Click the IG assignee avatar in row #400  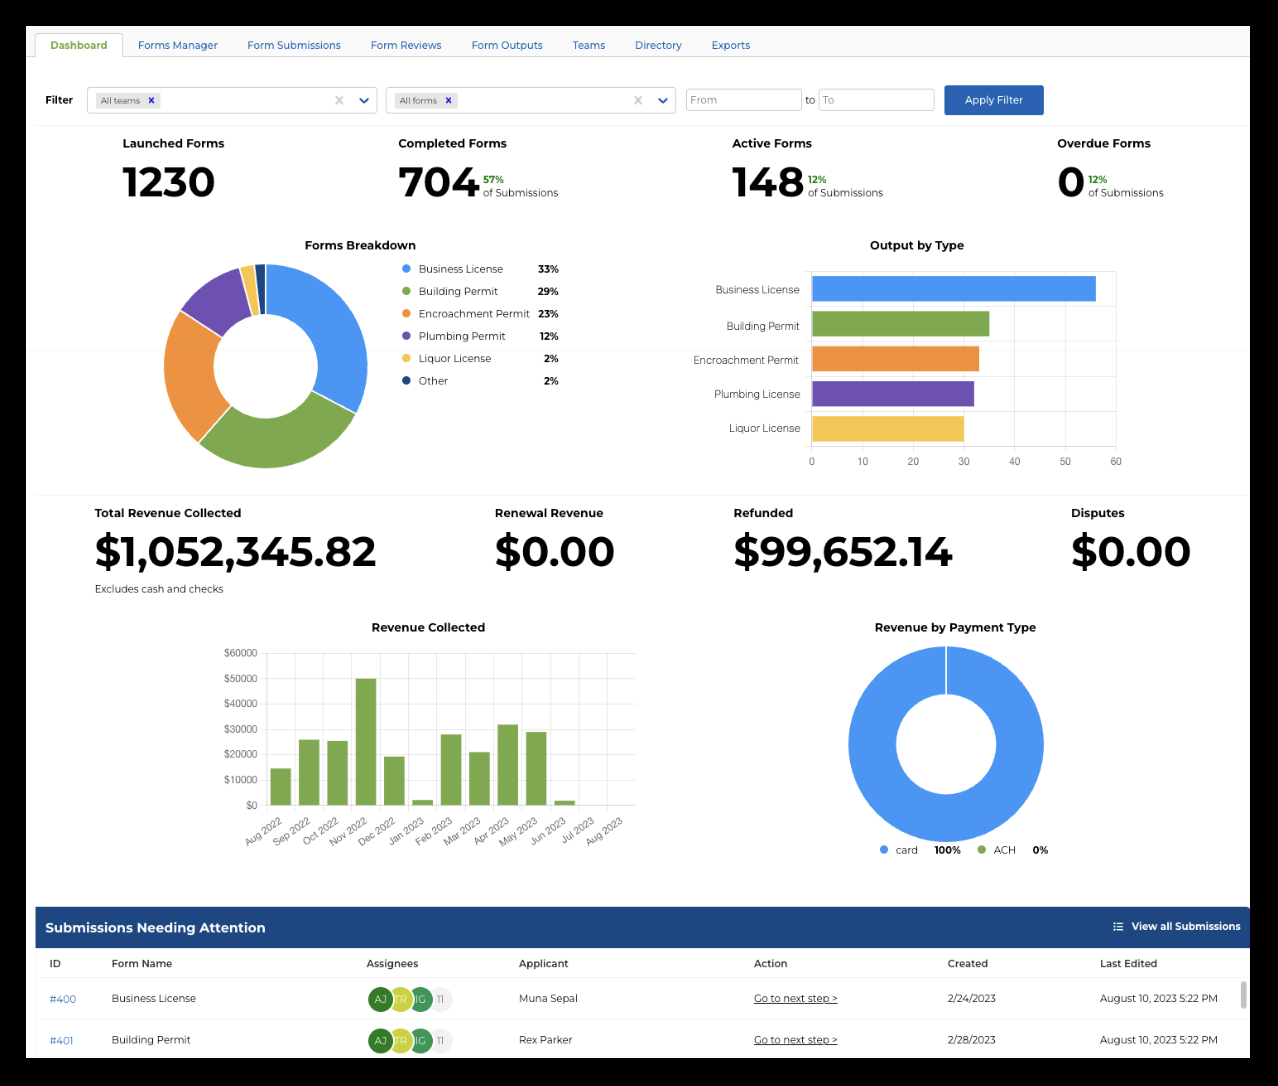click(420, 999)
